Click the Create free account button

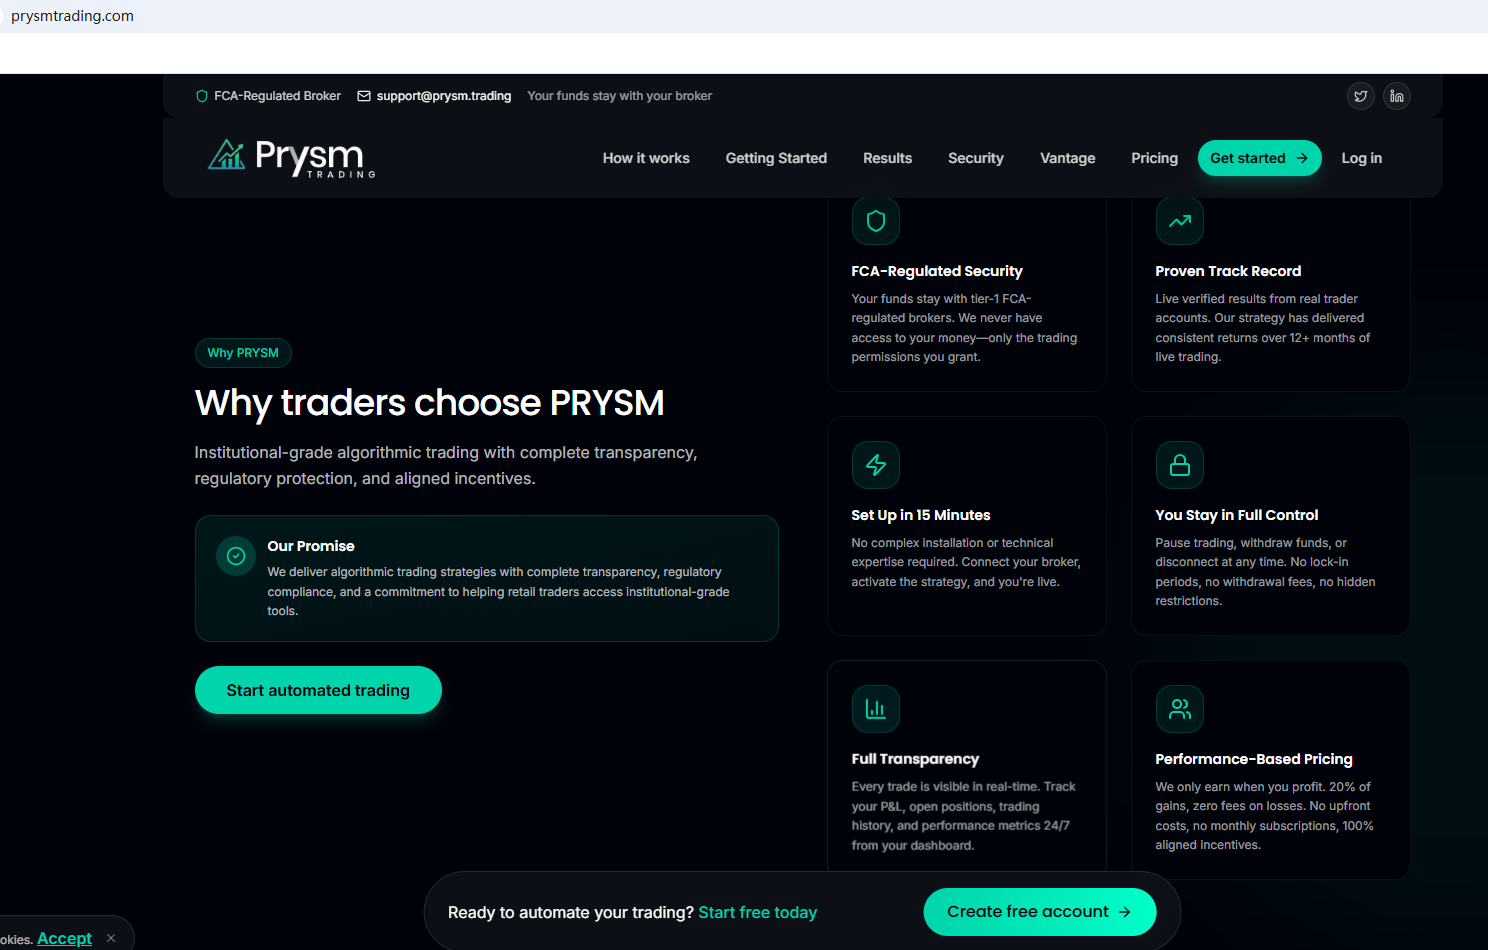(x=1039, y=912)
